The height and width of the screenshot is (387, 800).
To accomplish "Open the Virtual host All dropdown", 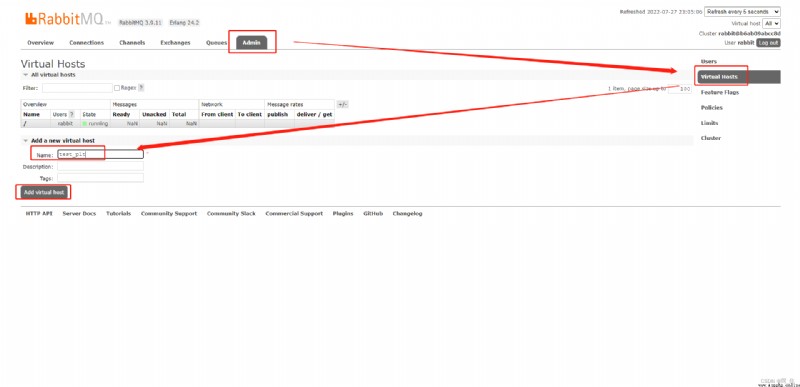I will pyautogui.click(x=771, y=23).
